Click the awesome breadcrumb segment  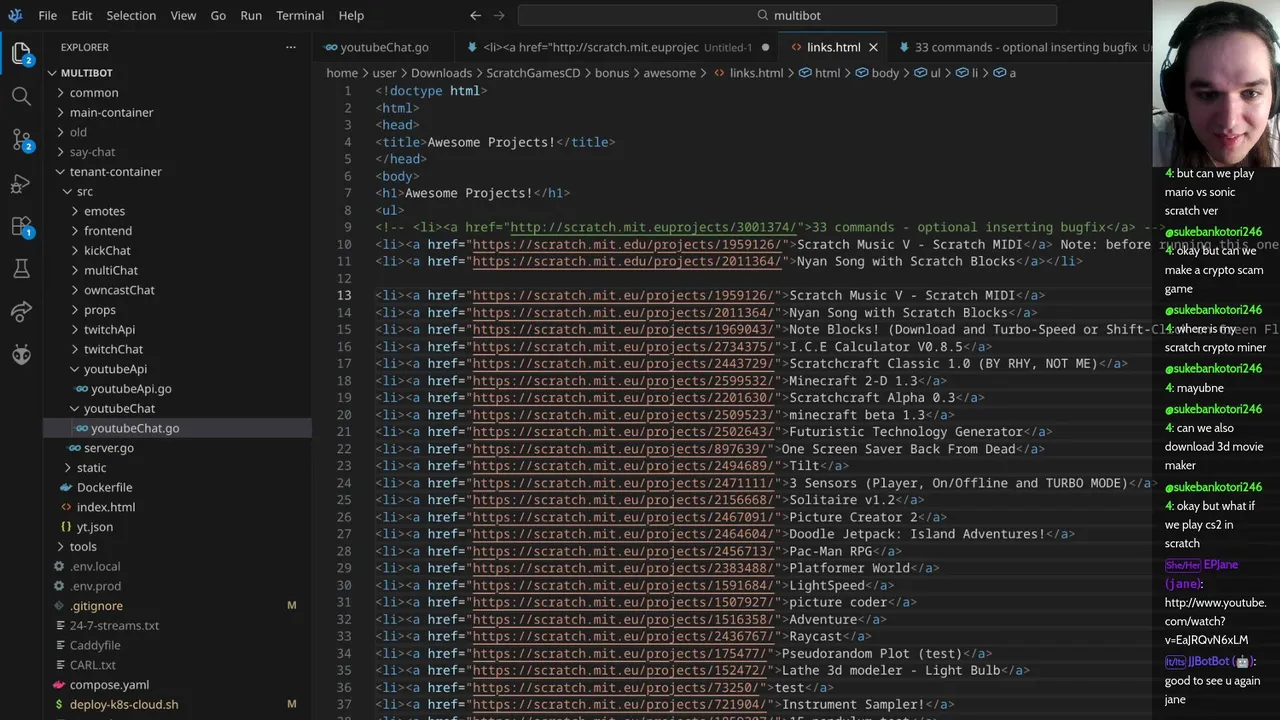(x=669, y=73)
